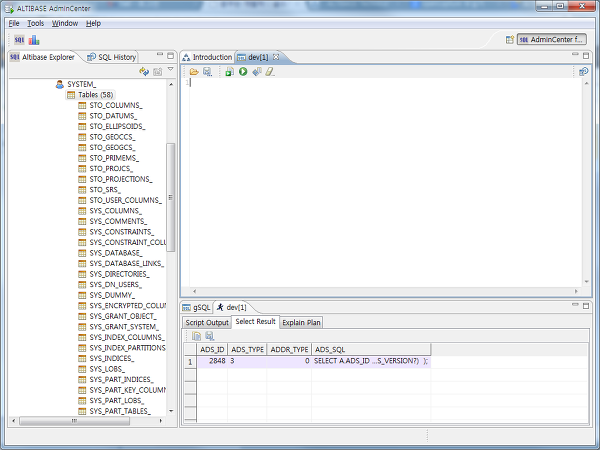Image resolution: width=600 pixels, height=450 pixels.
Task: Select the SYSTEM_ user node
Action: (76, 84)
